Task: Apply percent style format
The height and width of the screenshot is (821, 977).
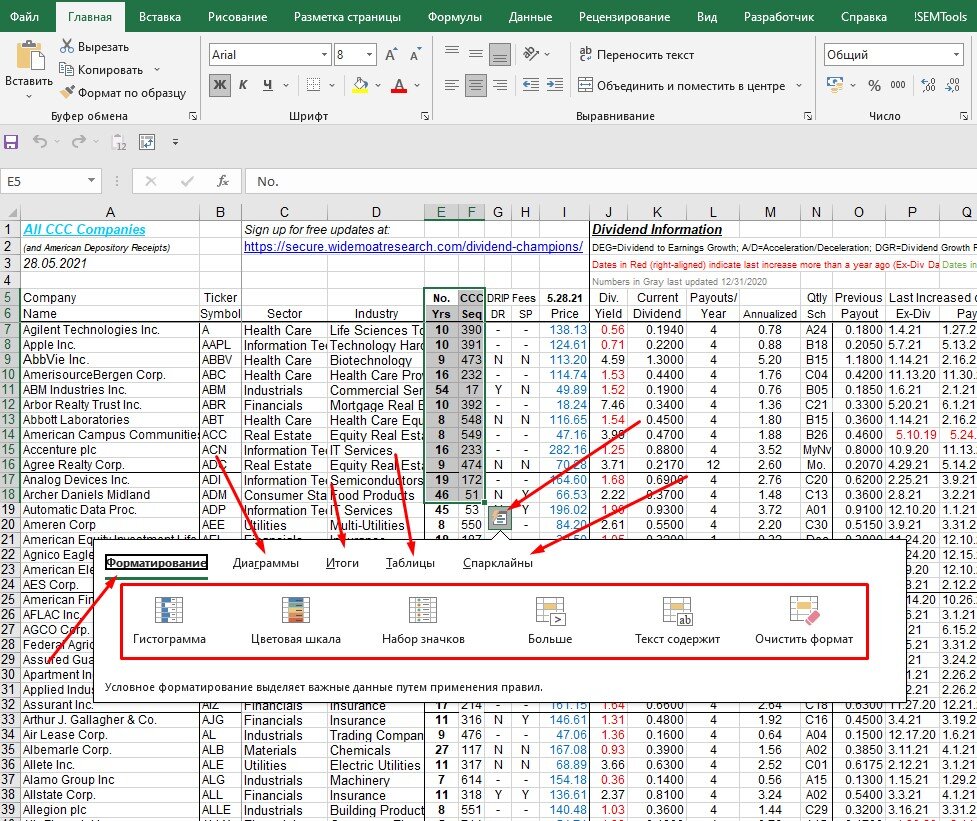Action: tap(874, 85)
